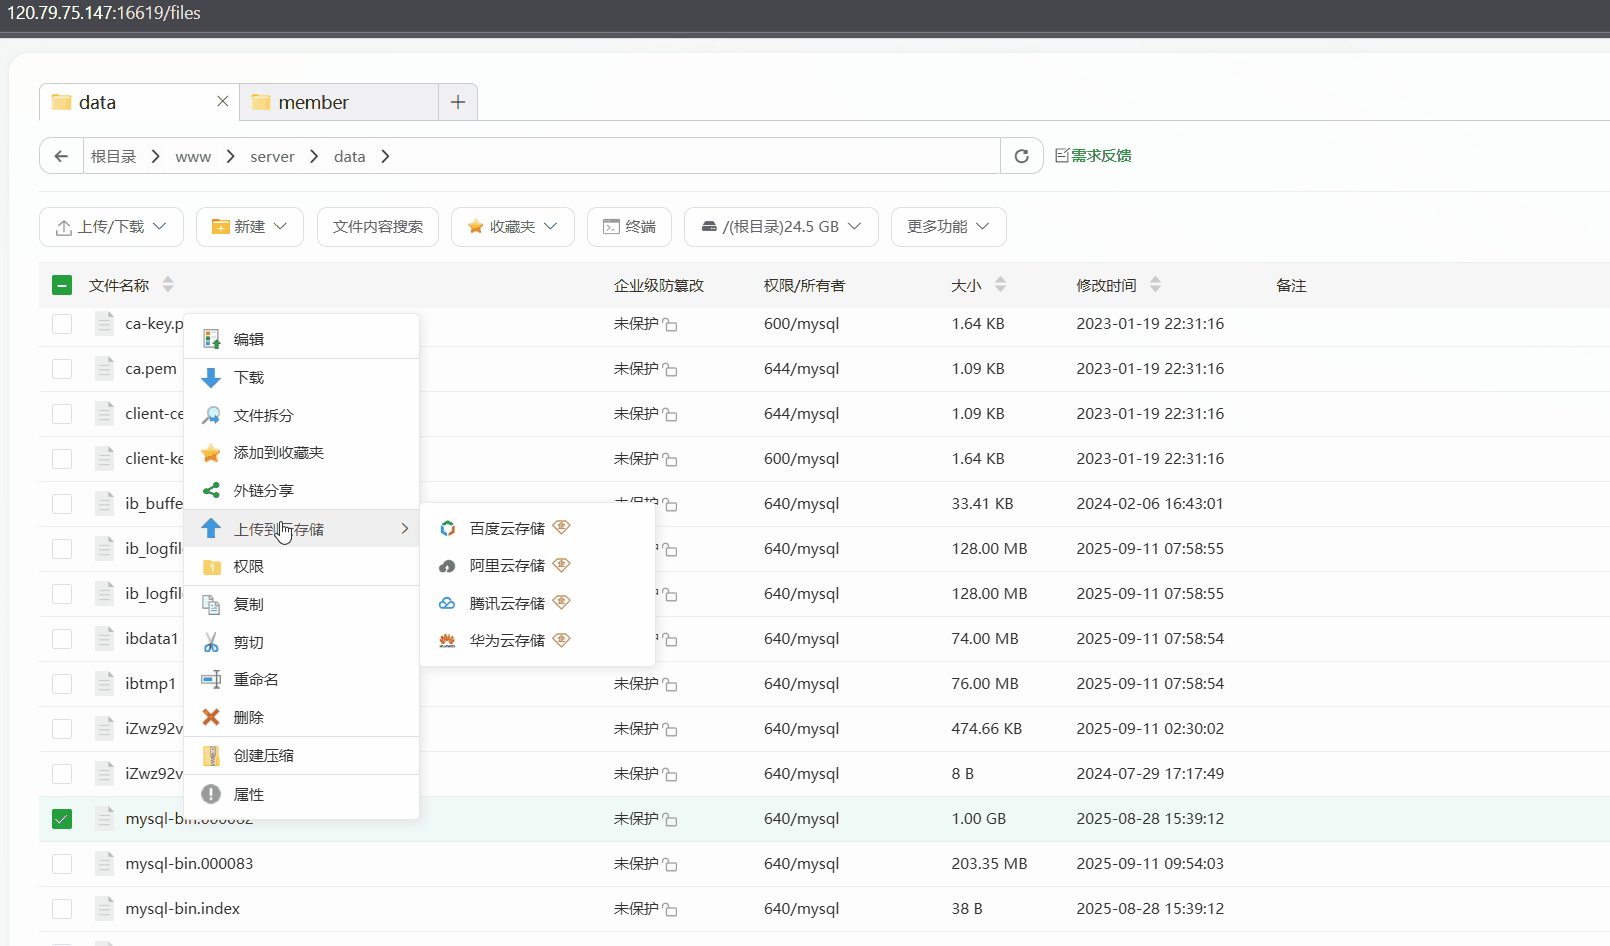This screenshot has height=946, width=1610.
Task: Check the mysql-bin.index checkbox
Action: point(62,909)
